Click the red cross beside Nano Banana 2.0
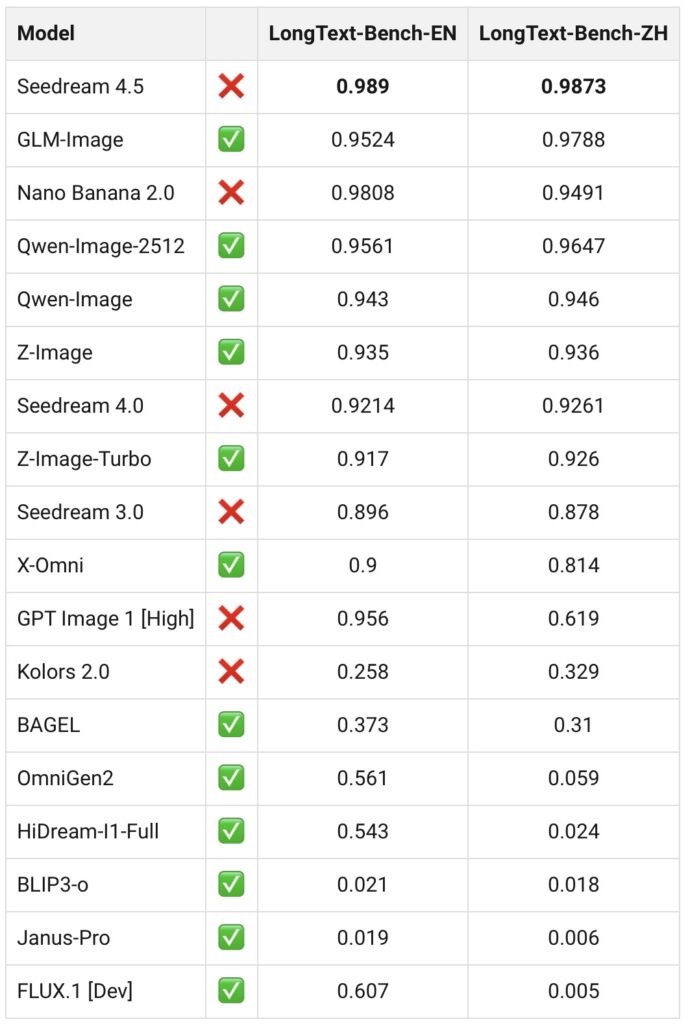The height and width of the screenshot is (1024, 688). coord(231,193)
